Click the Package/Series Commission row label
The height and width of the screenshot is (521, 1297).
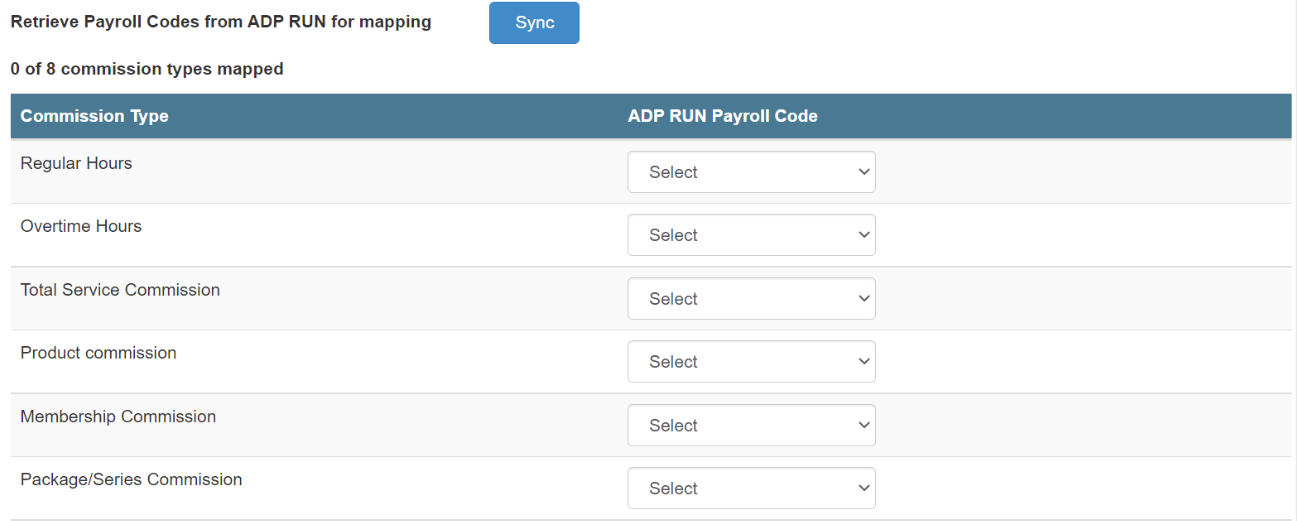(131, 479)
